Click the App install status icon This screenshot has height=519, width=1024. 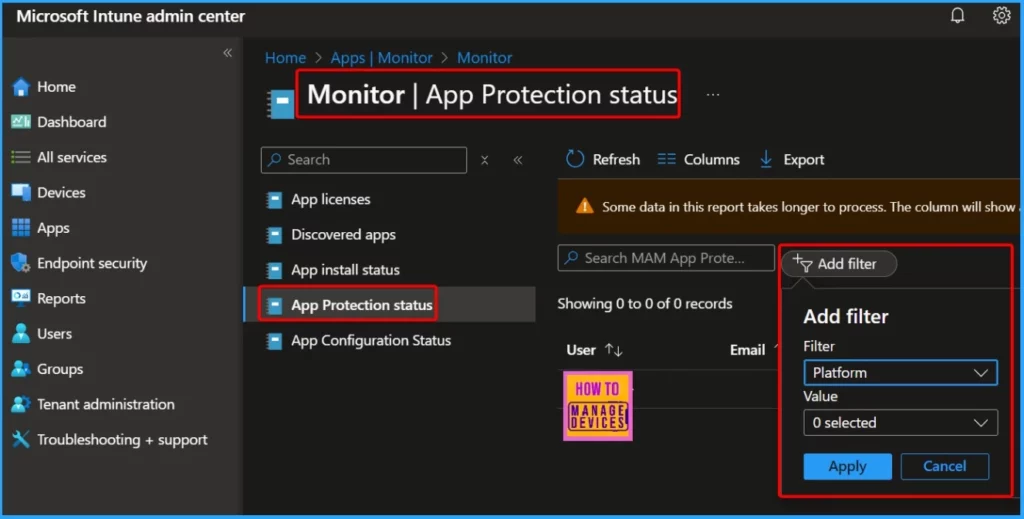274,270
